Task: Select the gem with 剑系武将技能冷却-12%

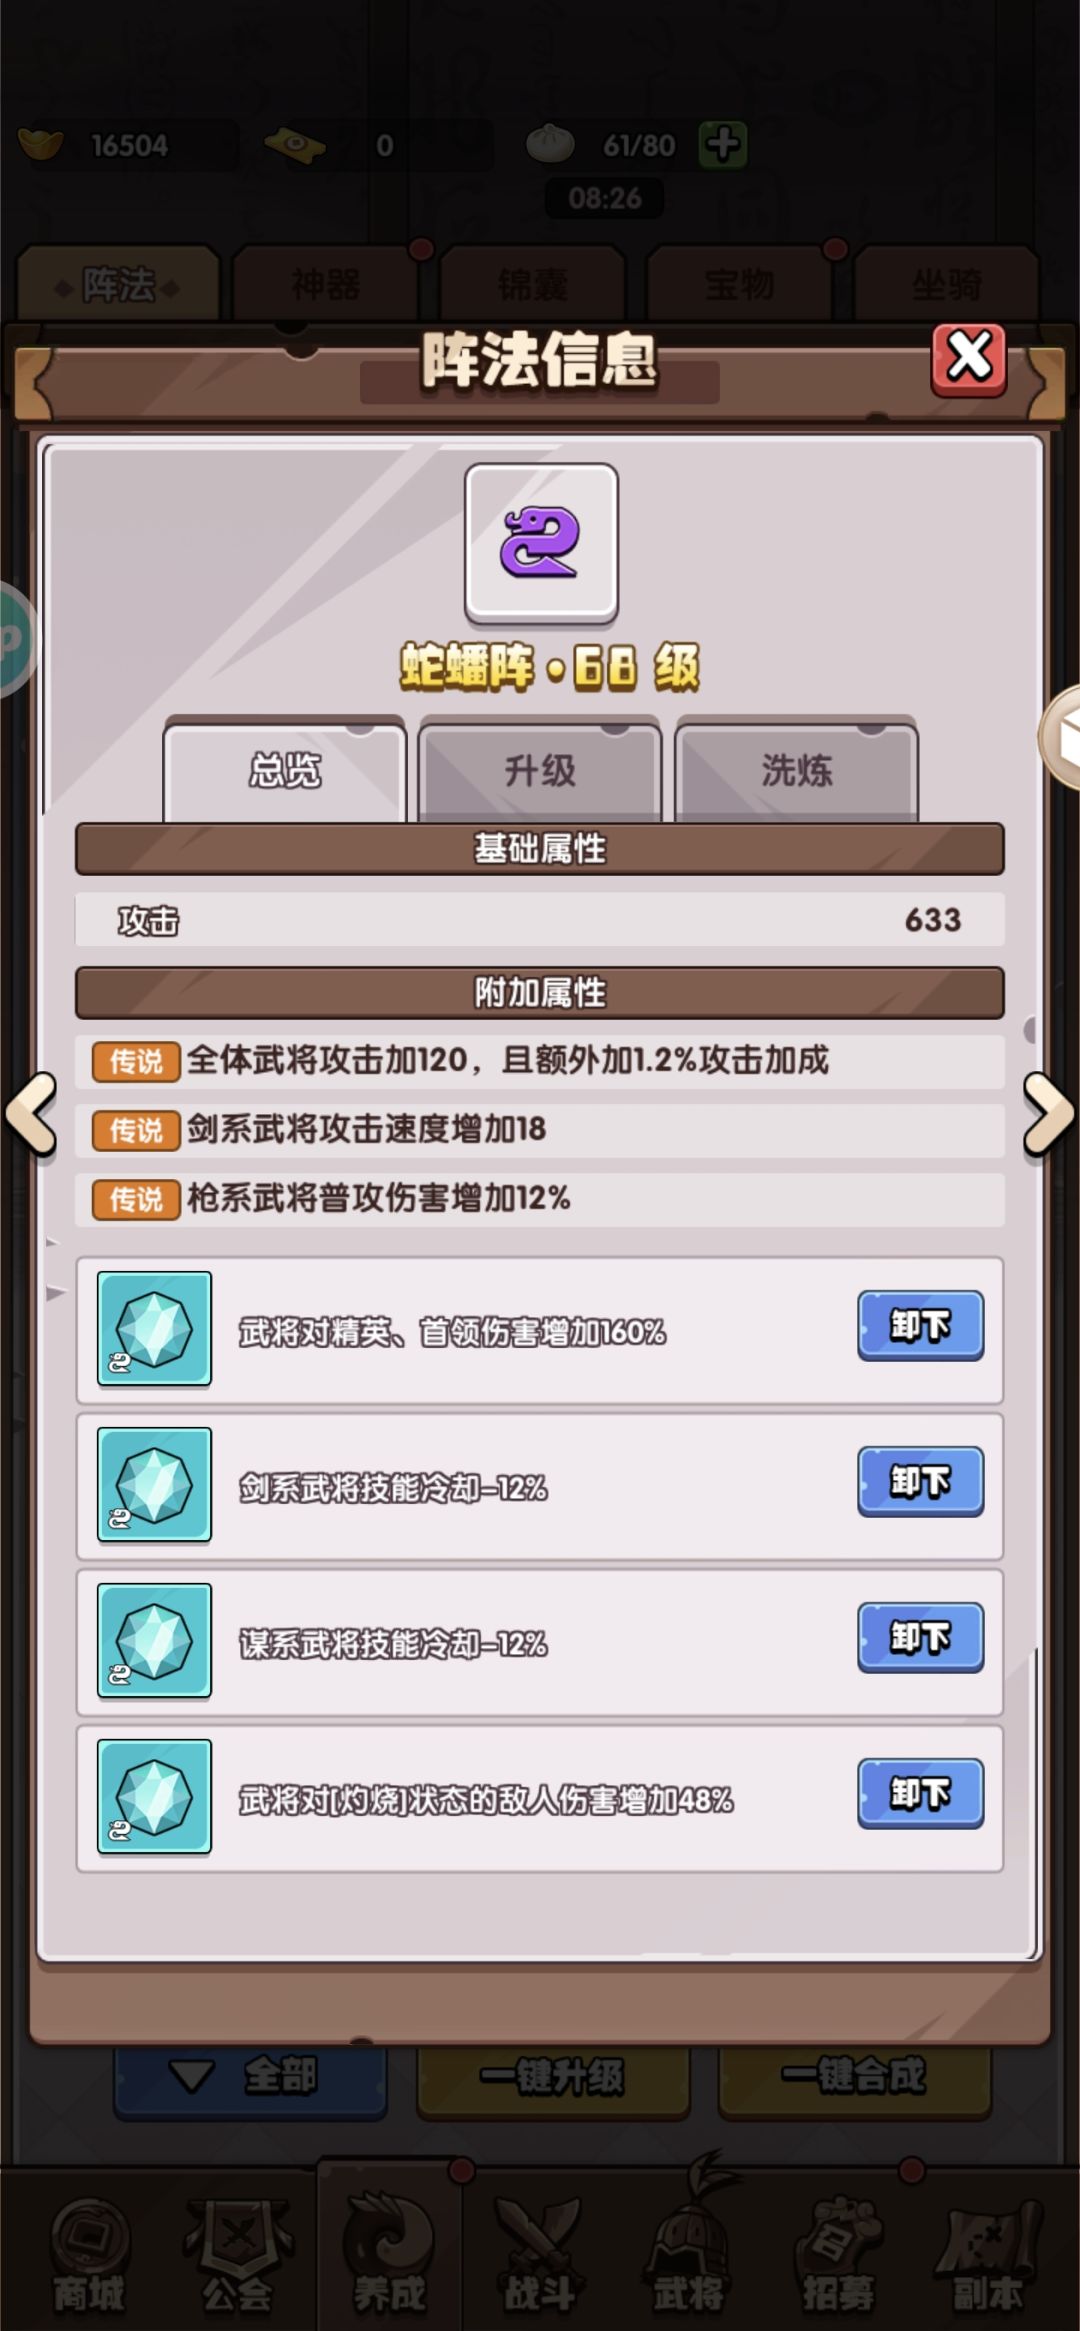Action: (154, 1485)
